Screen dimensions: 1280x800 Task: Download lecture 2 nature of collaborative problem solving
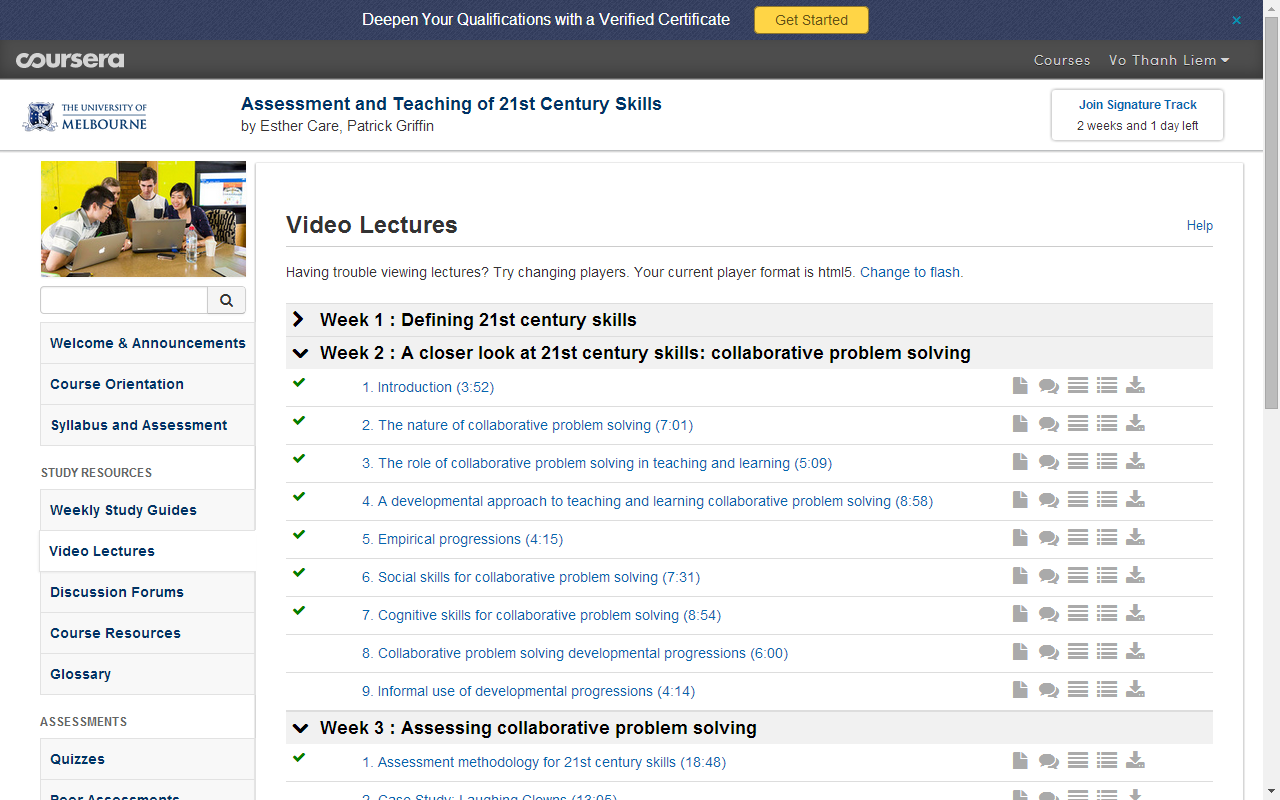pyautogui.click(x=1135, y=424)
